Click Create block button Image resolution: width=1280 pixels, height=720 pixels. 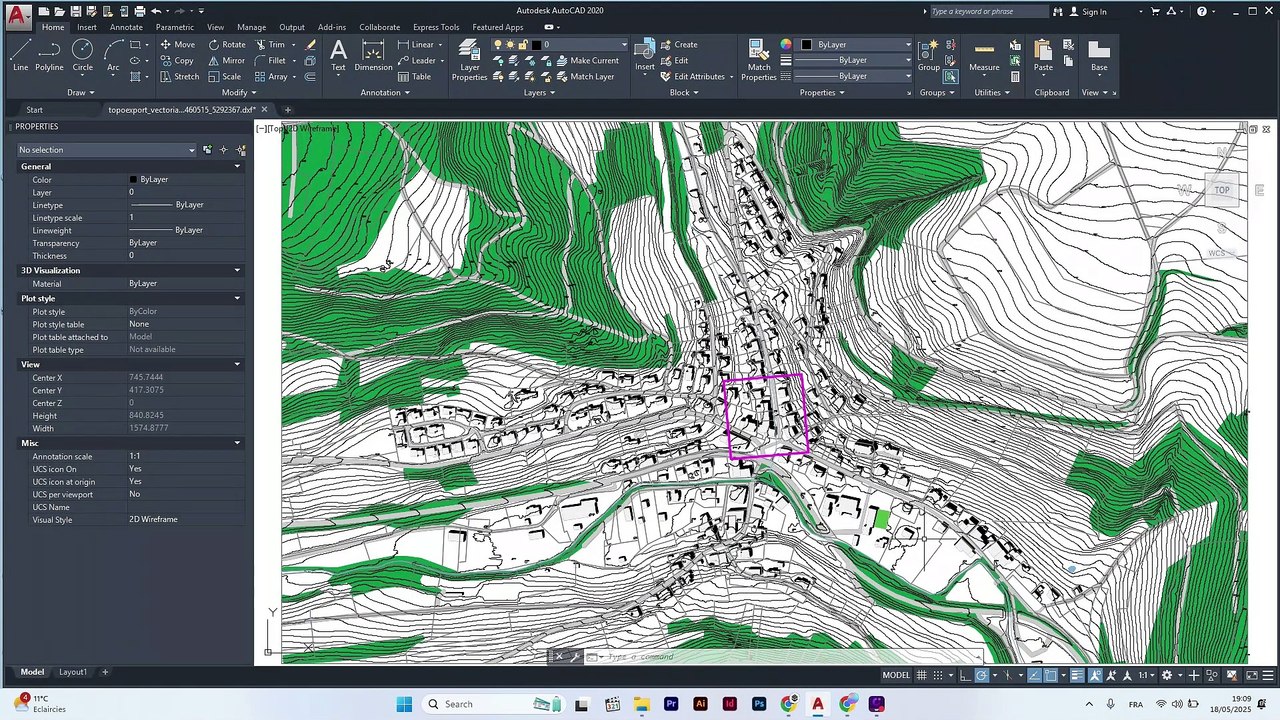tap(679, 45)
